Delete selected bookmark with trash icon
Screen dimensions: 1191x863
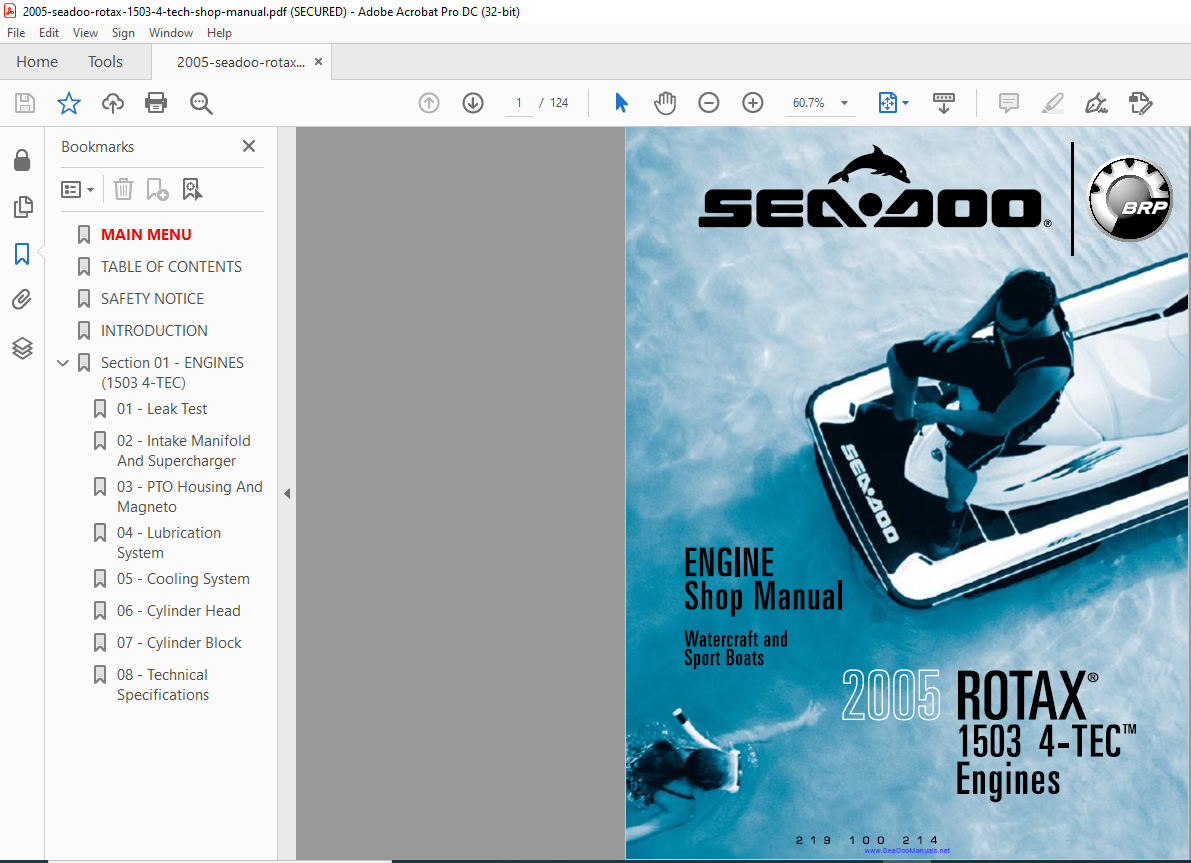coord(123,189)
